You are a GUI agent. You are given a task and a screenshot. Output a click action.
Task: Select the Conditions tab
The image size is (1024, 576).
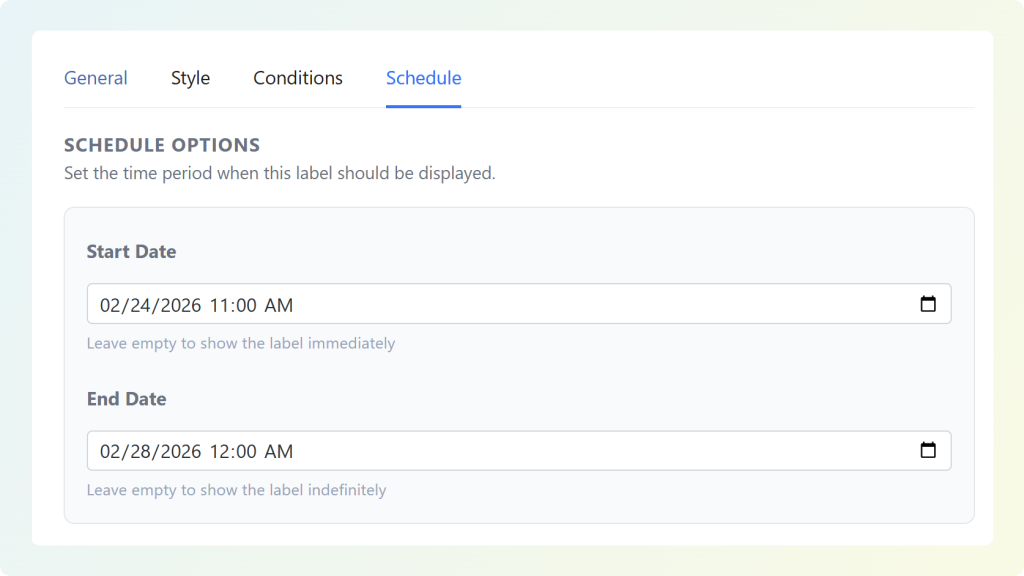[297, 77]
